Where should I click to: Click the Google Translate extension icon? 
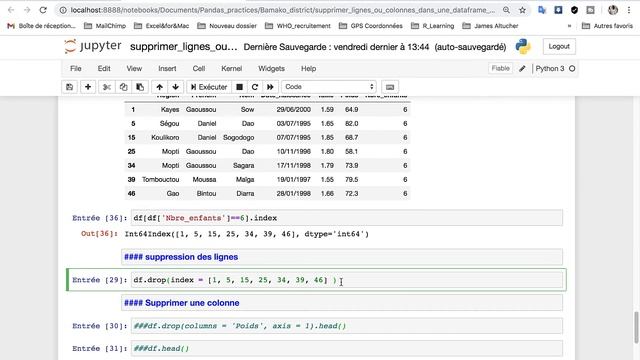tap(542, 10)
